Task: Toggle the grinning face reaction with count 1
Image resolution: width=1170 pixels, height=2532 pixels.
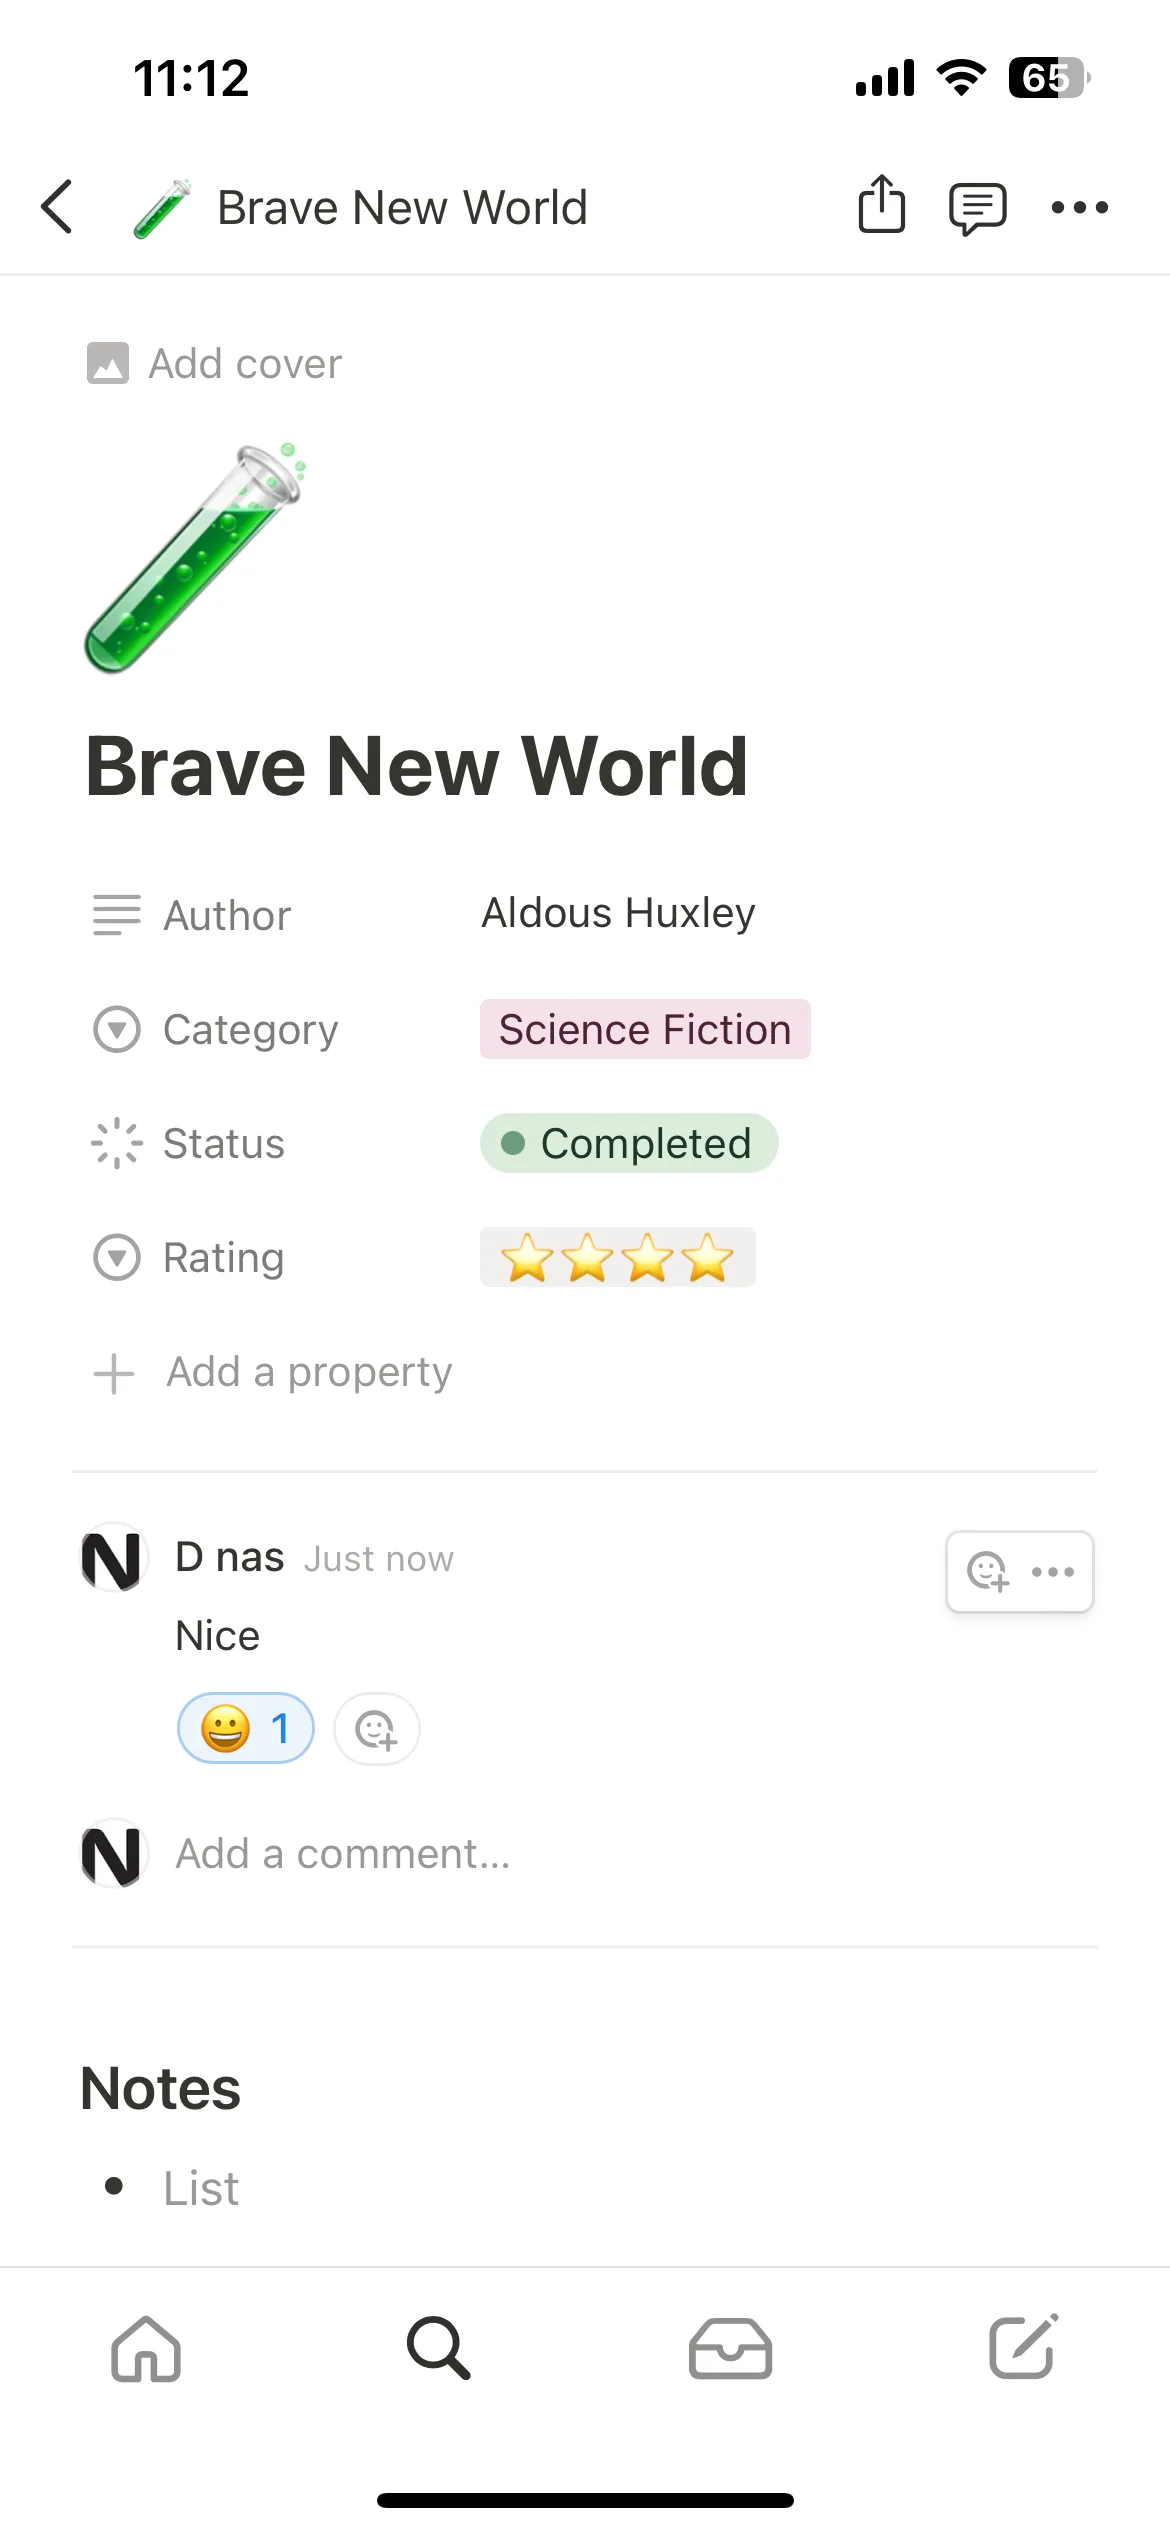Action: click(246, 1729)
